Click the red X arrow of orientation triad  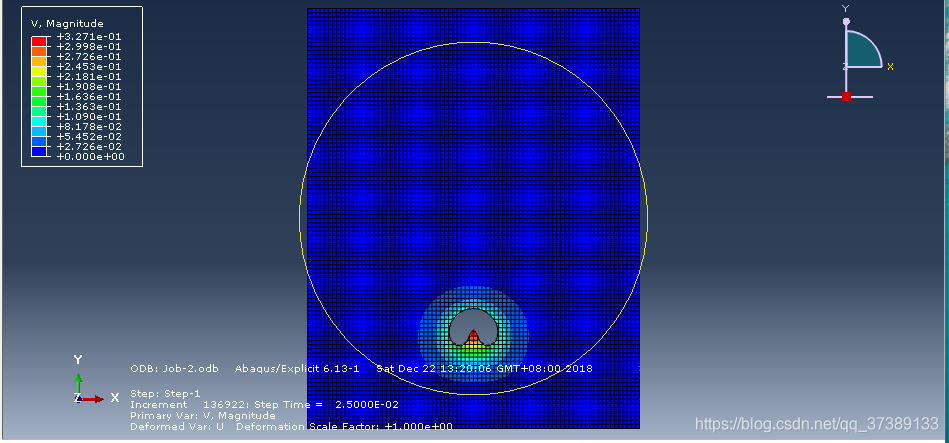[93, 398]
